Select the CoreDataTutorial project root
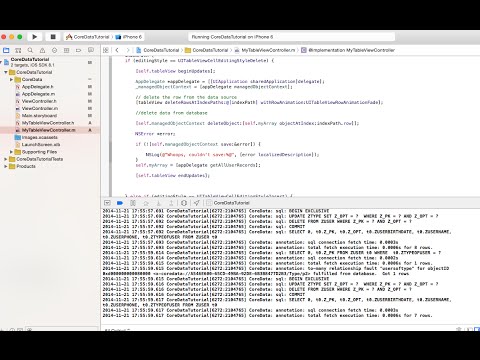The width and height of the screenshot is (480, 360). [50, 62]
